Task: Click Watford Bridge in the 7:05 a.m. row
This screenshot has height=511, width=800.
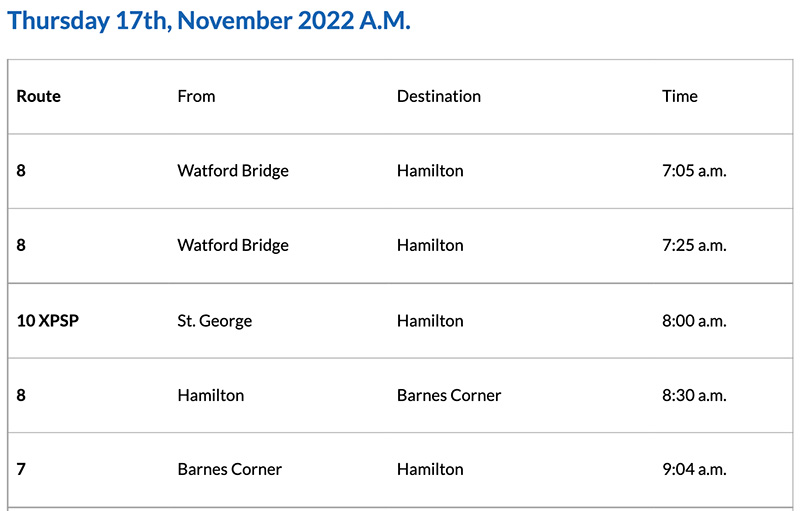Action: pos(233,171)
